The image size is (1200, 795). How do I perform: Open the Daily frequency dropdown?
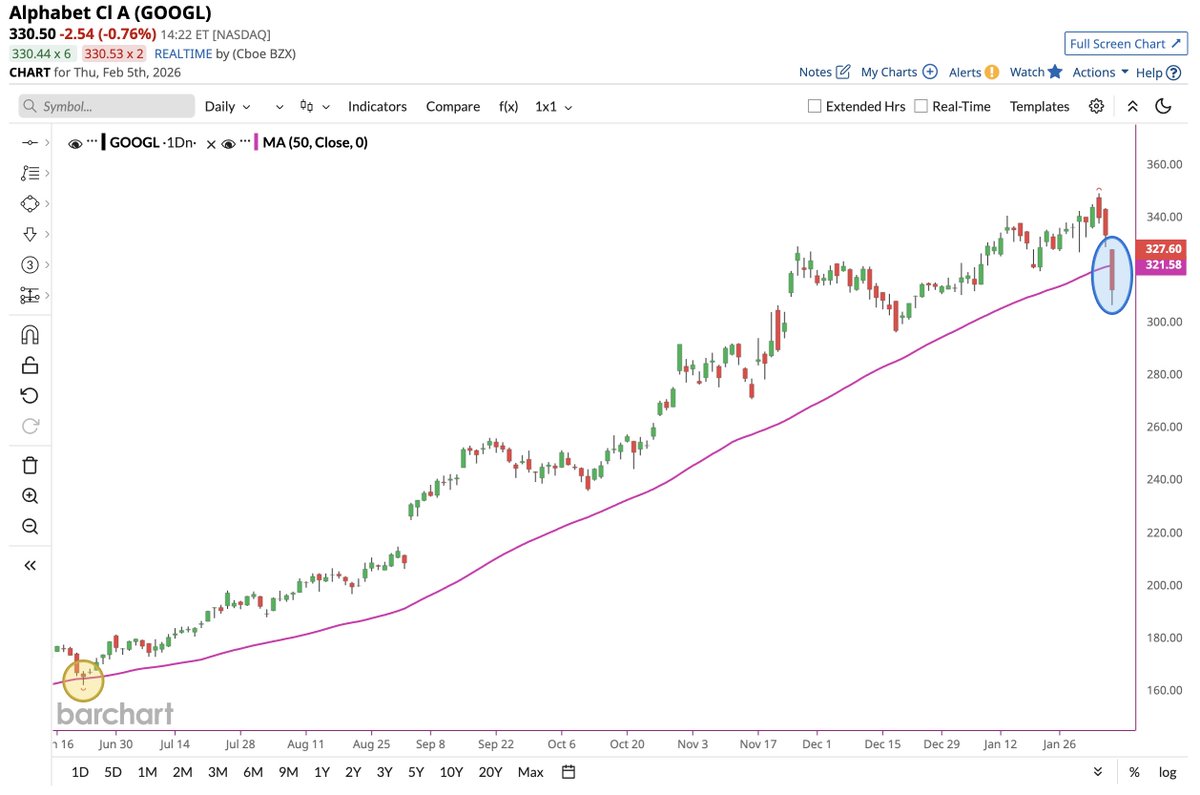point(228,106)
